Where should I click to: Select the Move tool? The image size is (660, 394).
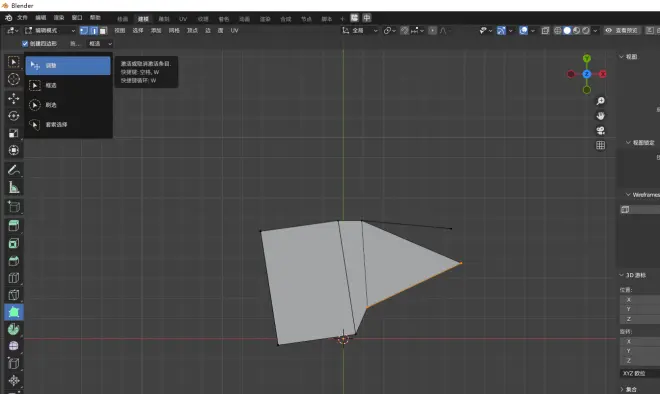(13, 98)
